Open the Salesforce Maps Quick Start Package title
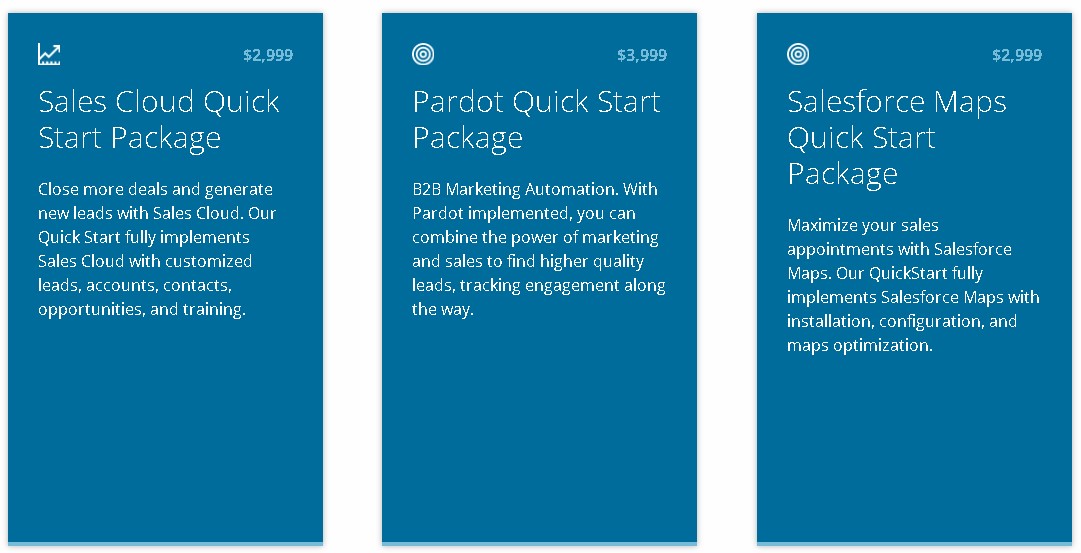 click(897, 137)
